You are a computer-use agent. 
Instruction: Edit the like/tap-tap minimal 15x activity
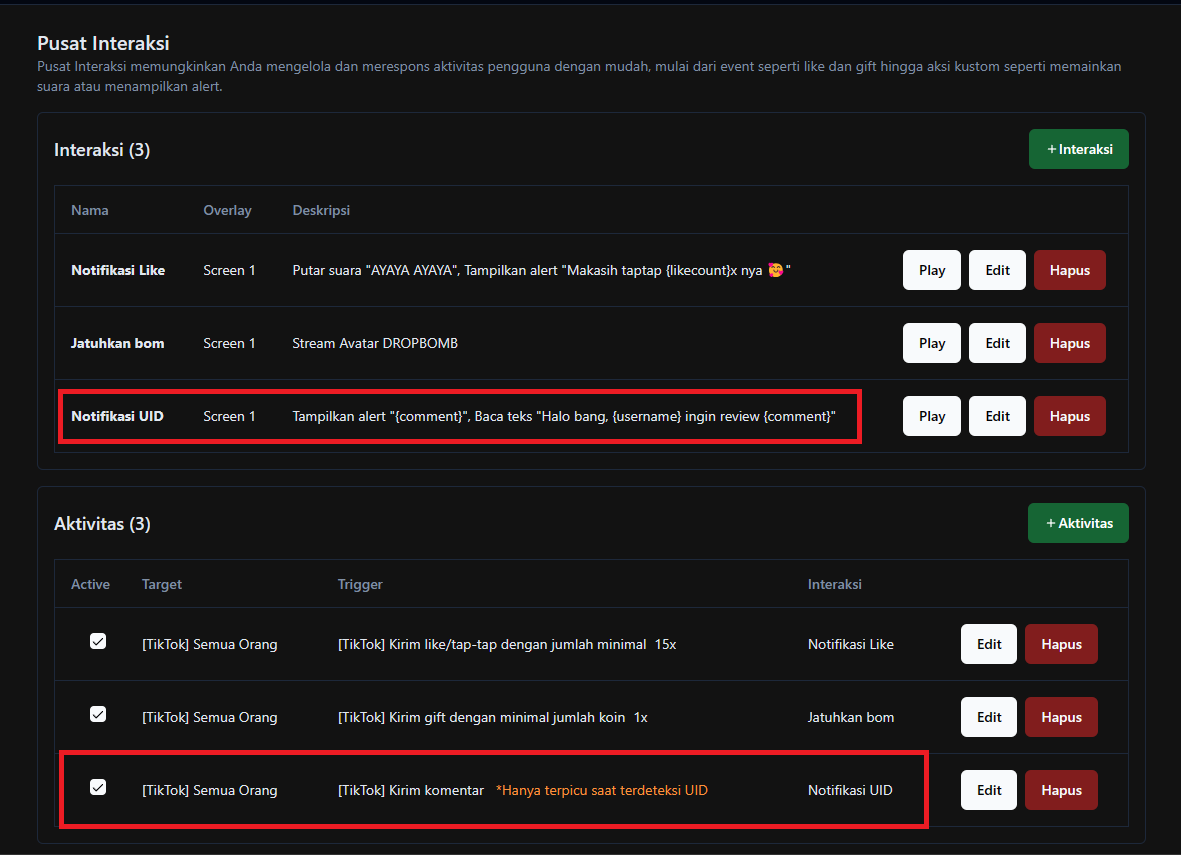(988, 644)
